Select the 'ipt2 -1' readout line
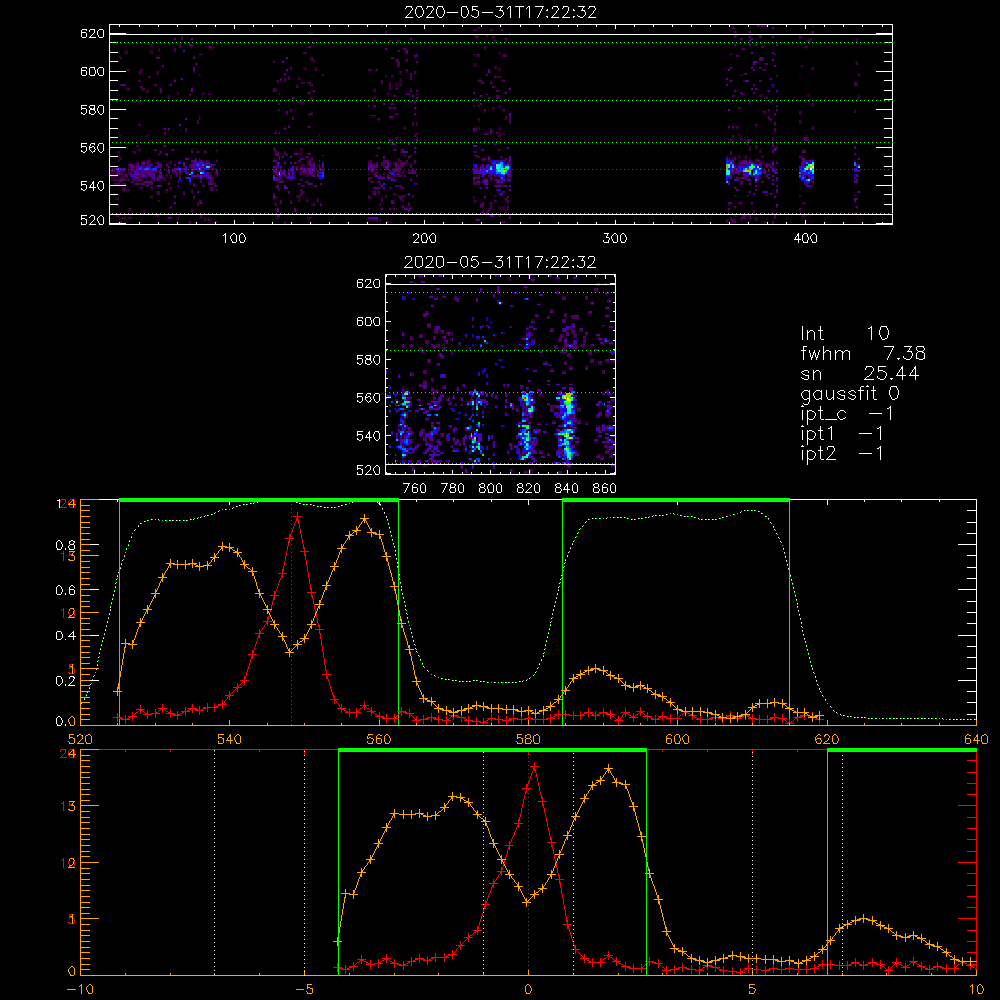Viewport: 1000px width, 1000px height. pos(842,454)
